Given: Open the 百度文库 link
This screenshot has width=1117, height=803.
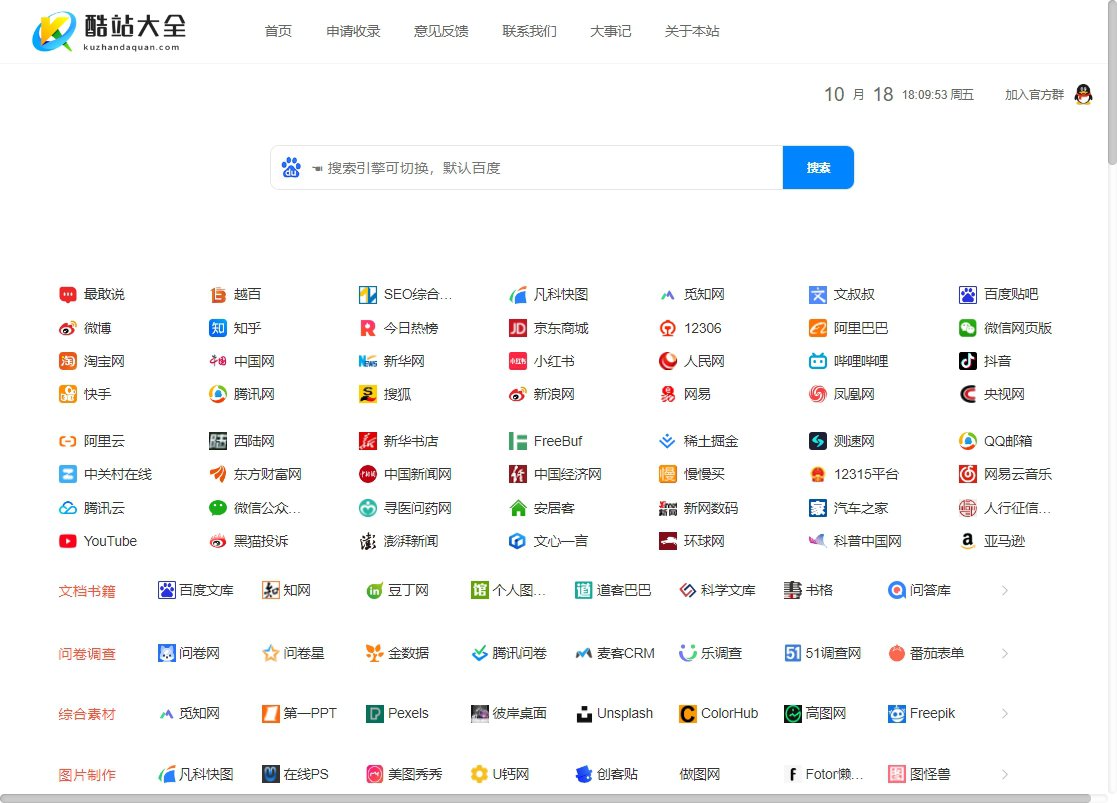Looking at the screenshot, I should tap(196, 591).
